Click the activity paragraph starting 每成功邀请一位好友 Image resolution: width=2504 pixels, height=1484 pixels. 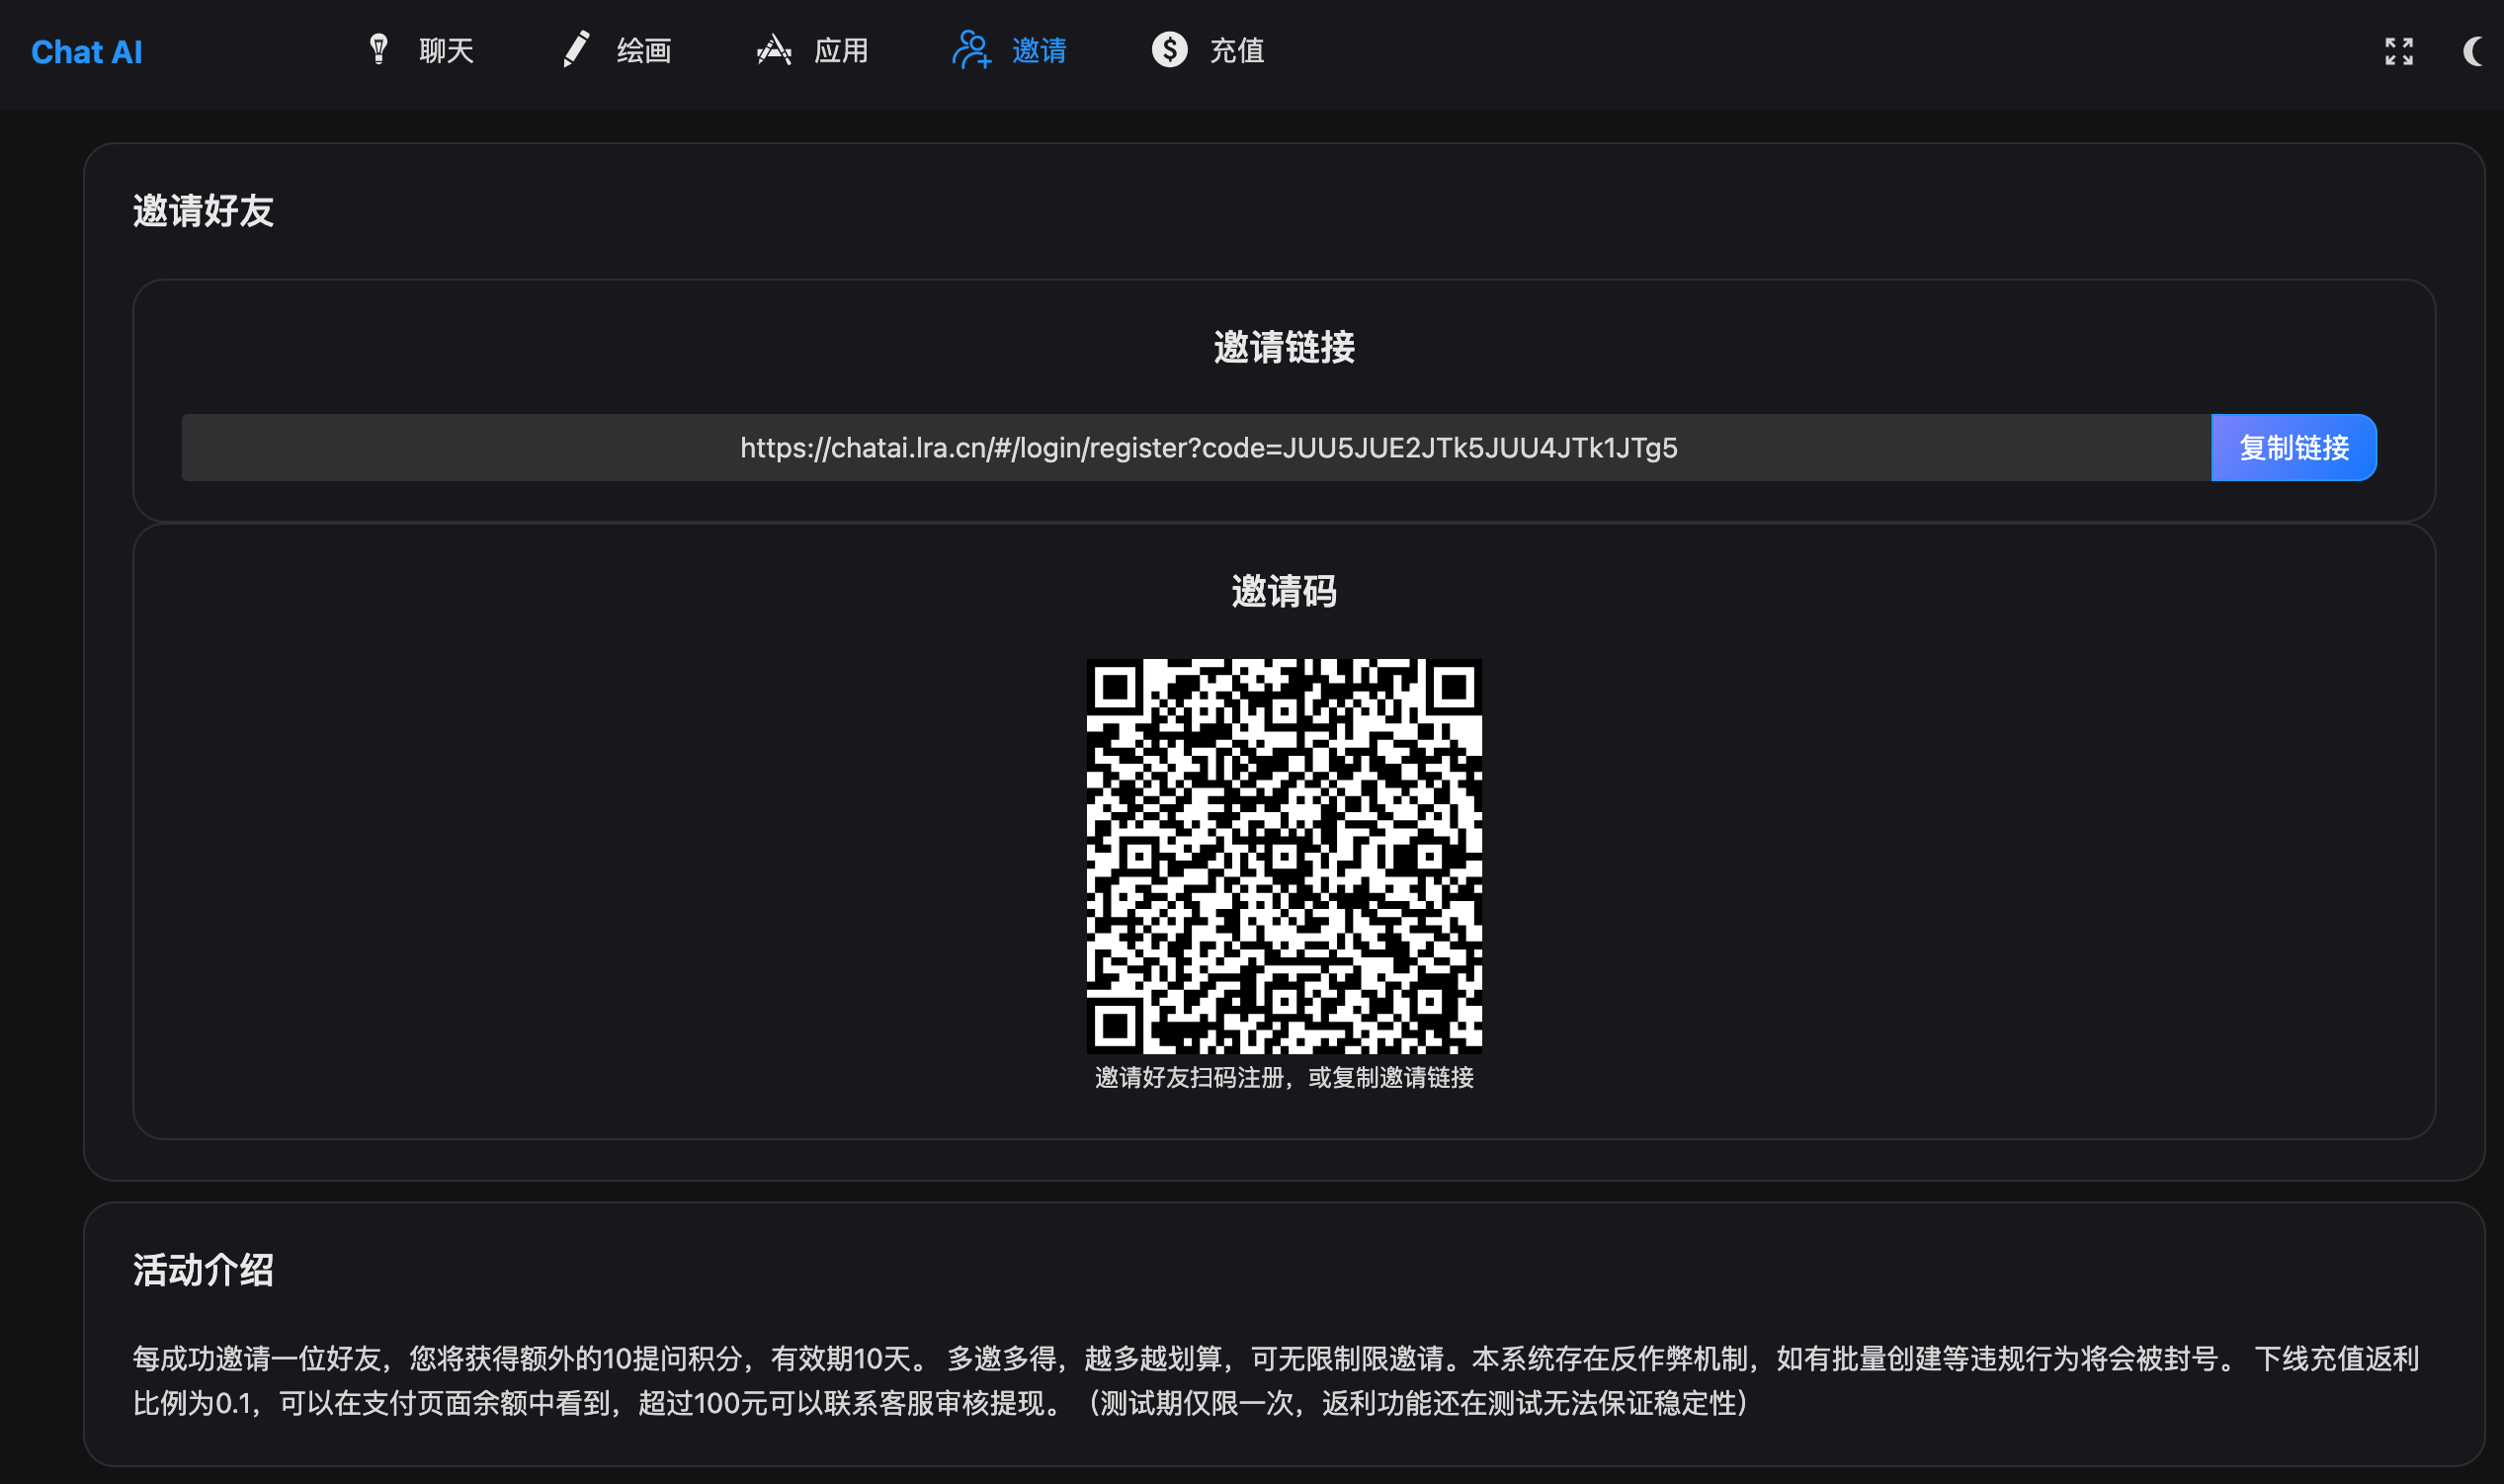pos(1276,1381)
